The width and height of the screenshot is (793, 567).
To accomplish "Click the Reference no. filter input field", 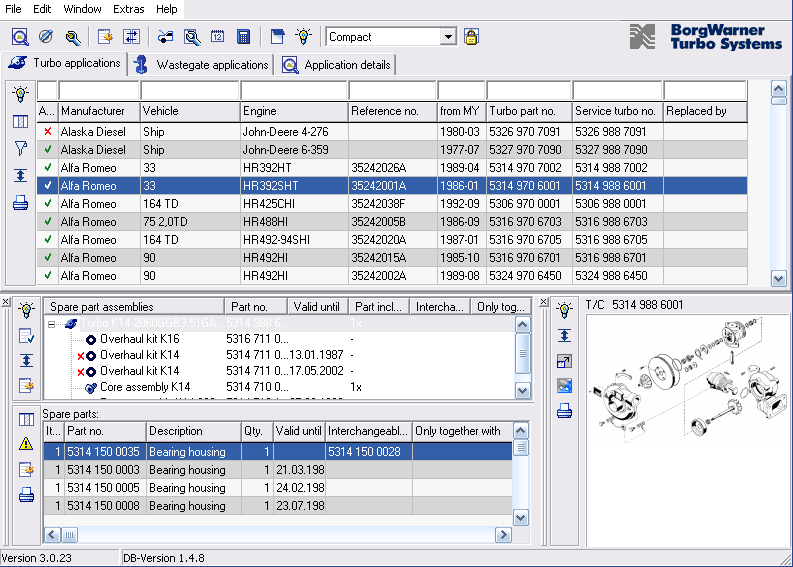I will pyautogui.click(x=392, y=91).
